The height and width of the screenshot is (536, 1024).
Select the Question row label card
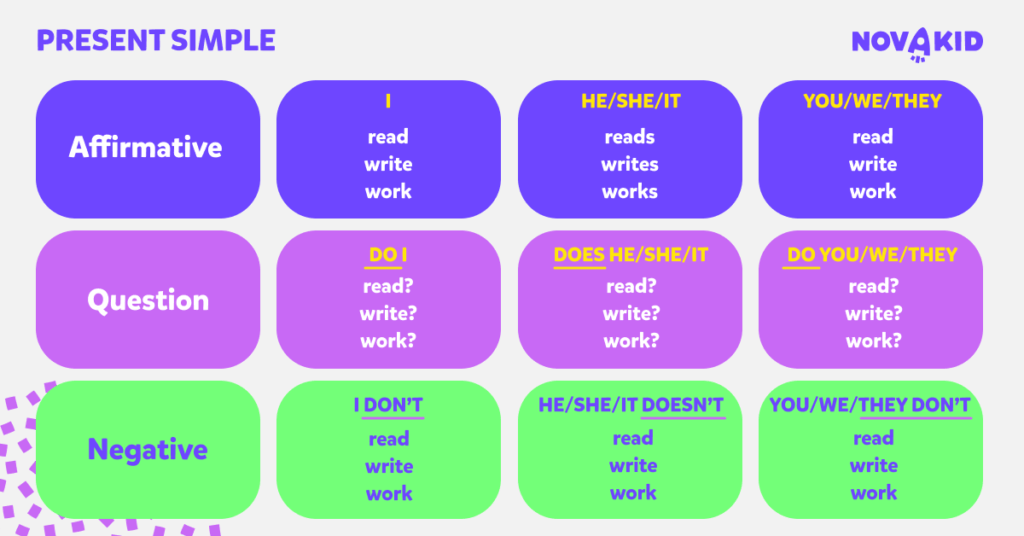coord(147,300)
